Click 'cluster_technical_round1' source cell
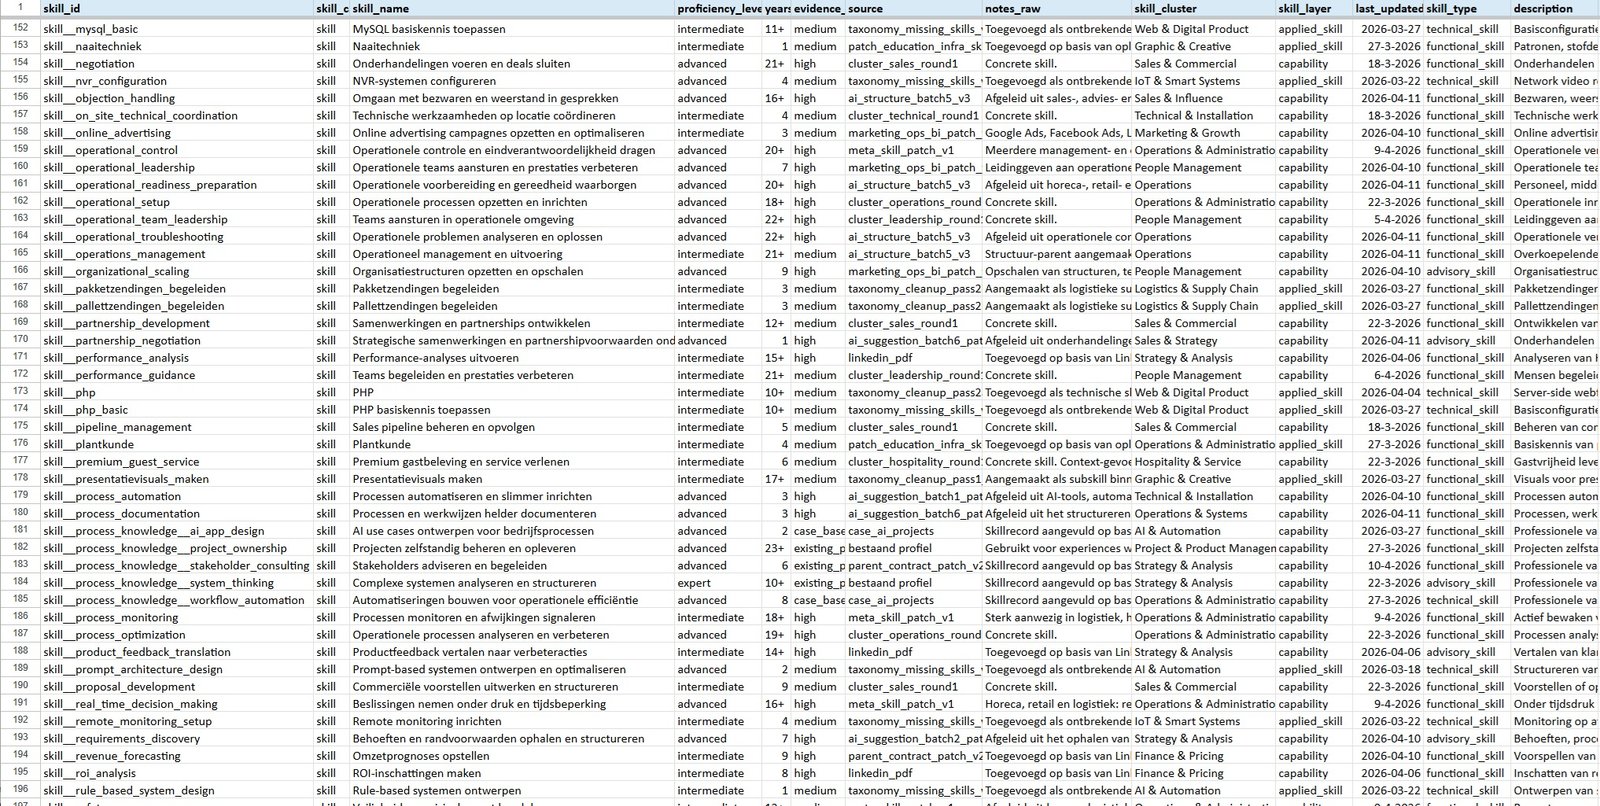 [x=913, y=116]
